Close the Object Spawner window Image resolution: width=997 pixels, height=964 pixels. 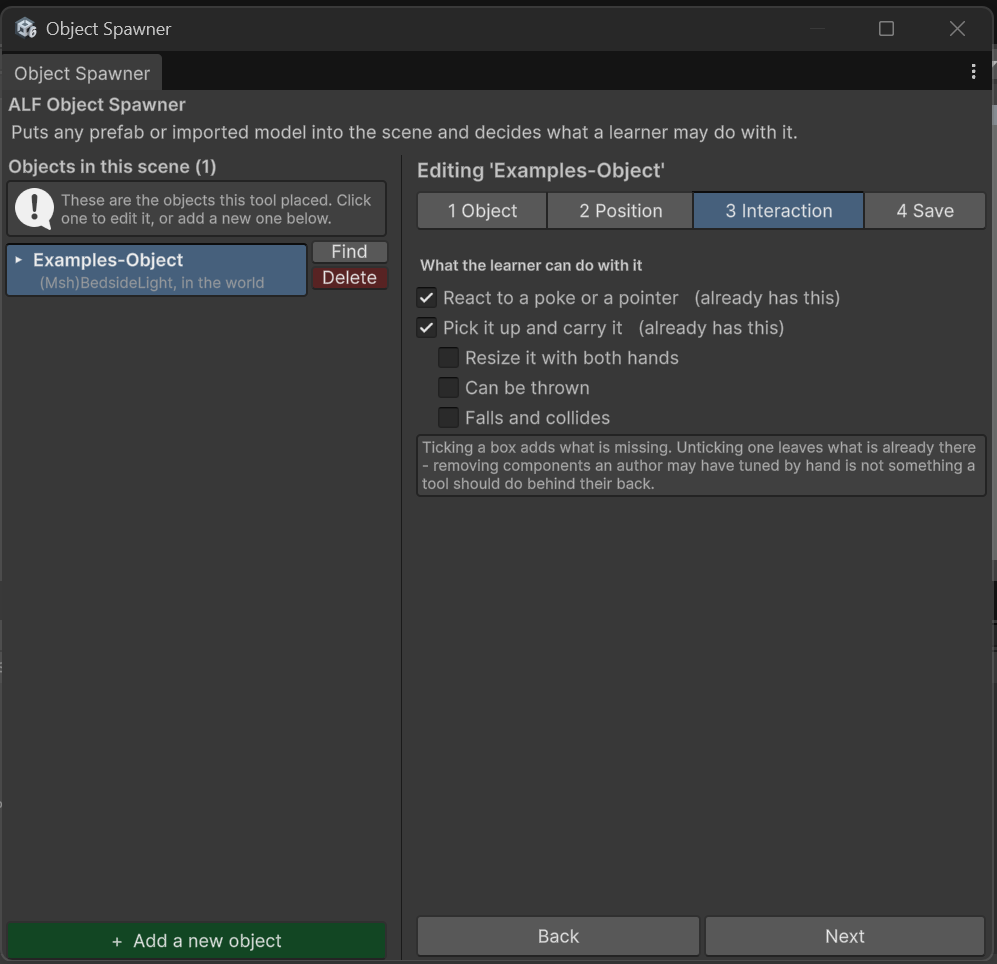point(957,29)
